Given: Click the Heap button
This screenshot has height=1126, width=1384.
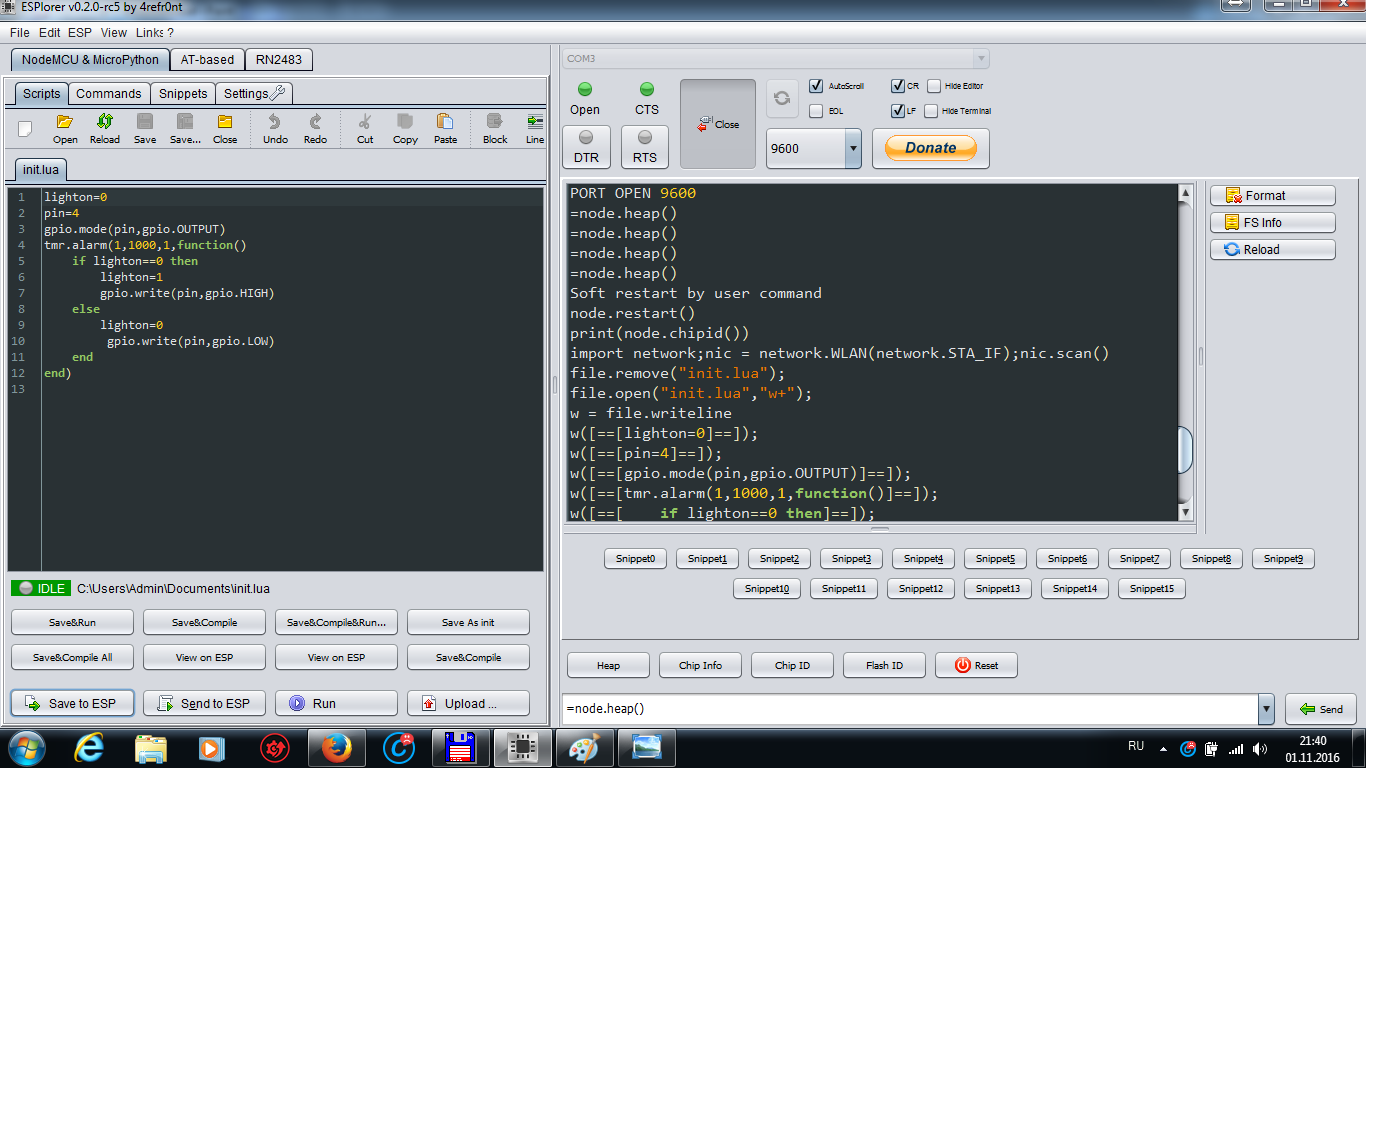Looking at the screenshot, I should 608,666.
